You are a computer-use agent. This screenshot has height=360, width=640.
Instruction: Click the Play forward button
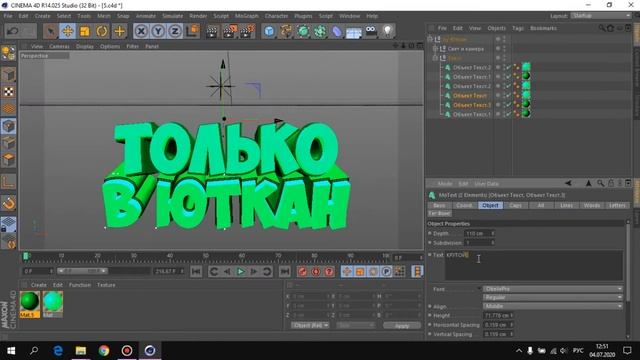coord(241,271)
